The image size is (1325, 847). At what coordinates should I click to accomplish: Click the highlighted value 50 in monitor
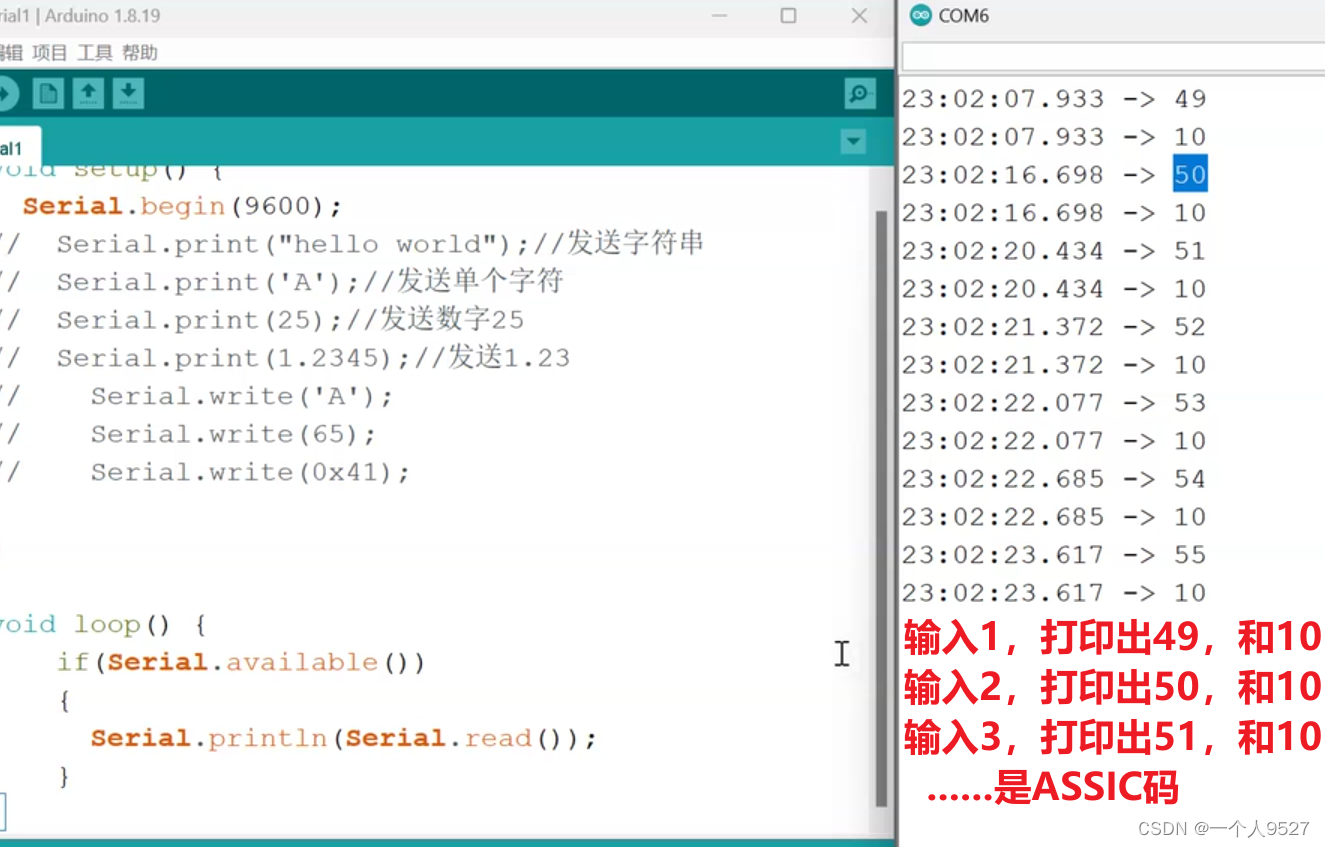point(1190,175)
